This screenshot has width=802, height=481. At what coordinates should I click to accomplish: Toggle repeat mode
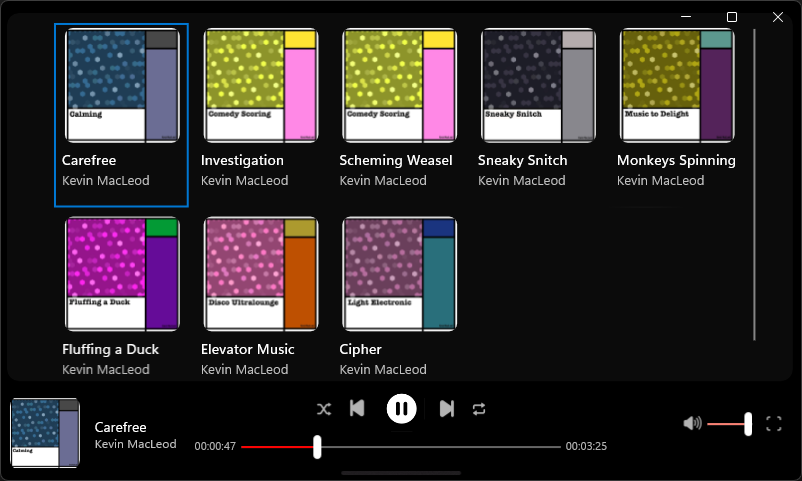pos(479,409)
